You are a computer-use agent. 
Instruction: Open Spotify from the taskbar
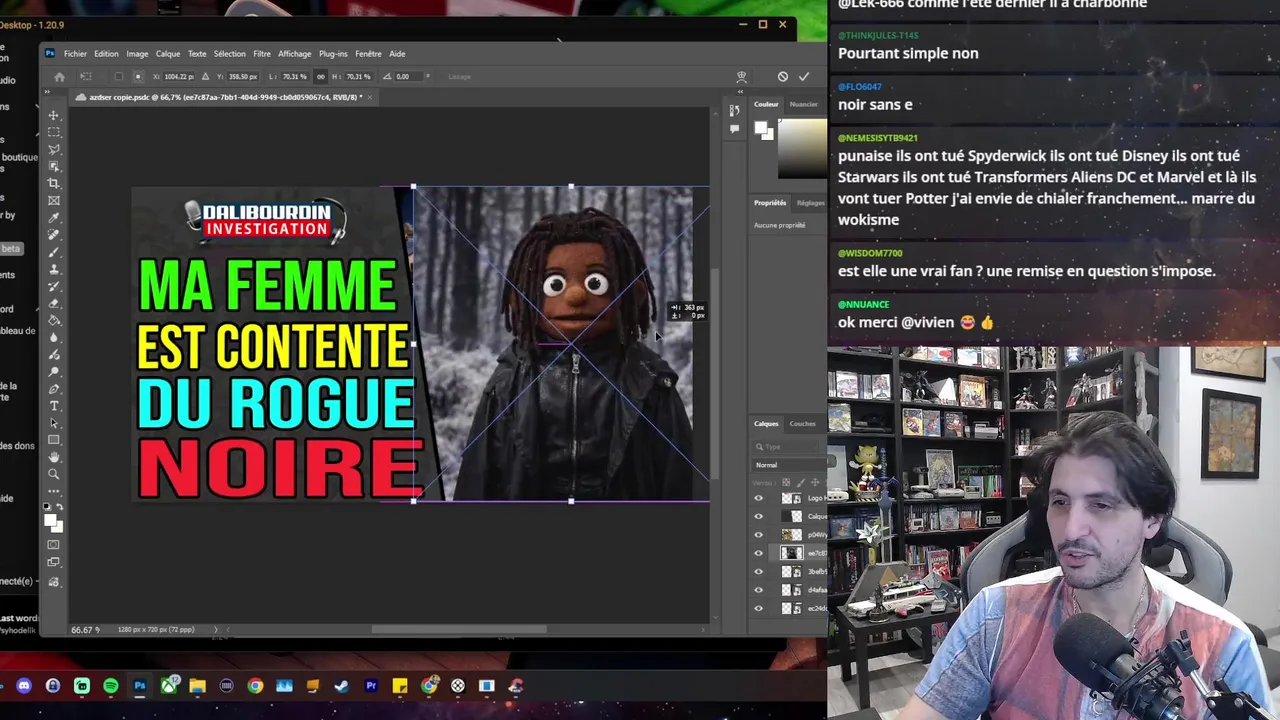pyautogui.click(x=111, y=686)
